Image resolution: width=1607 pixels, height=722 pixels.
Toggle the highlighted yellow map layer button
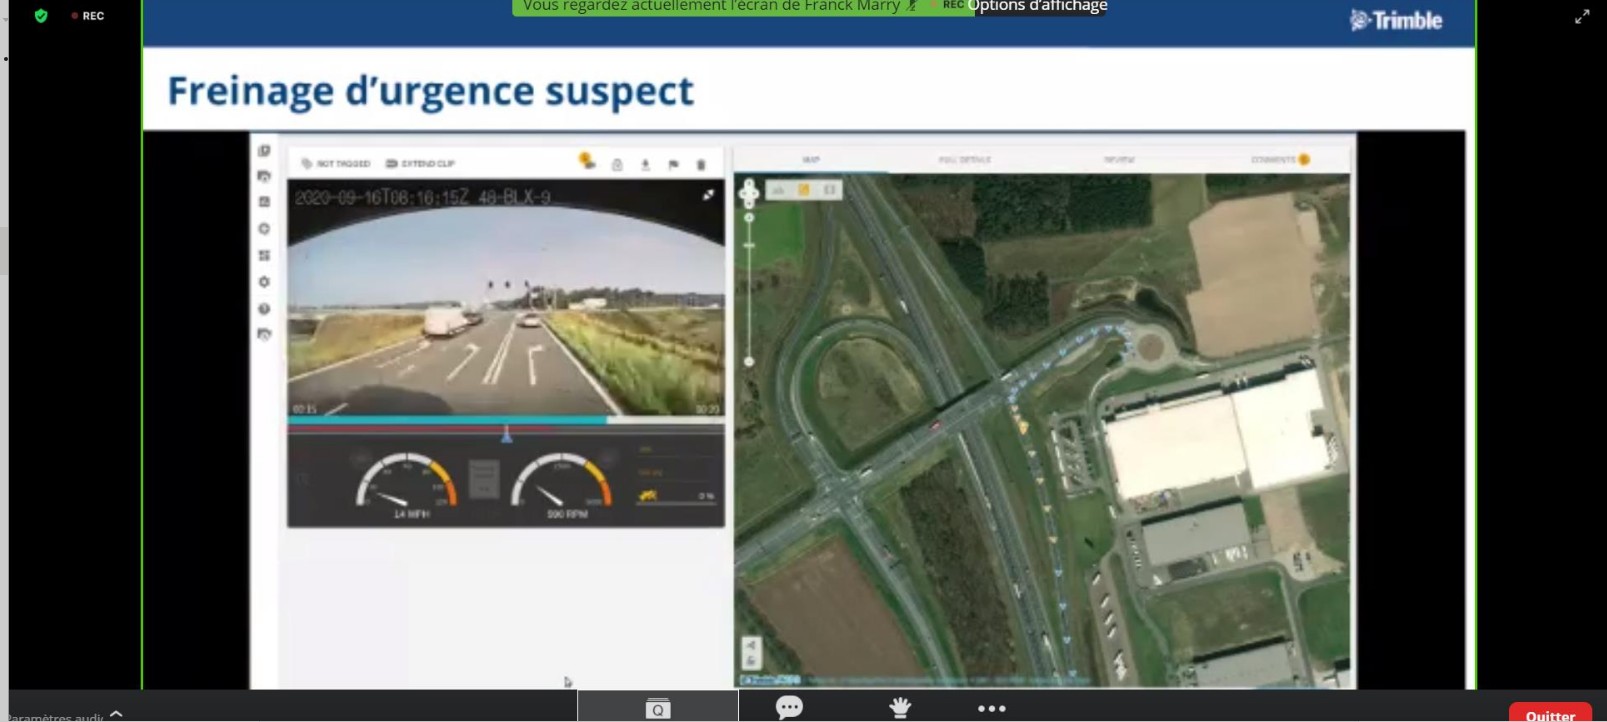tap(803, 190)
